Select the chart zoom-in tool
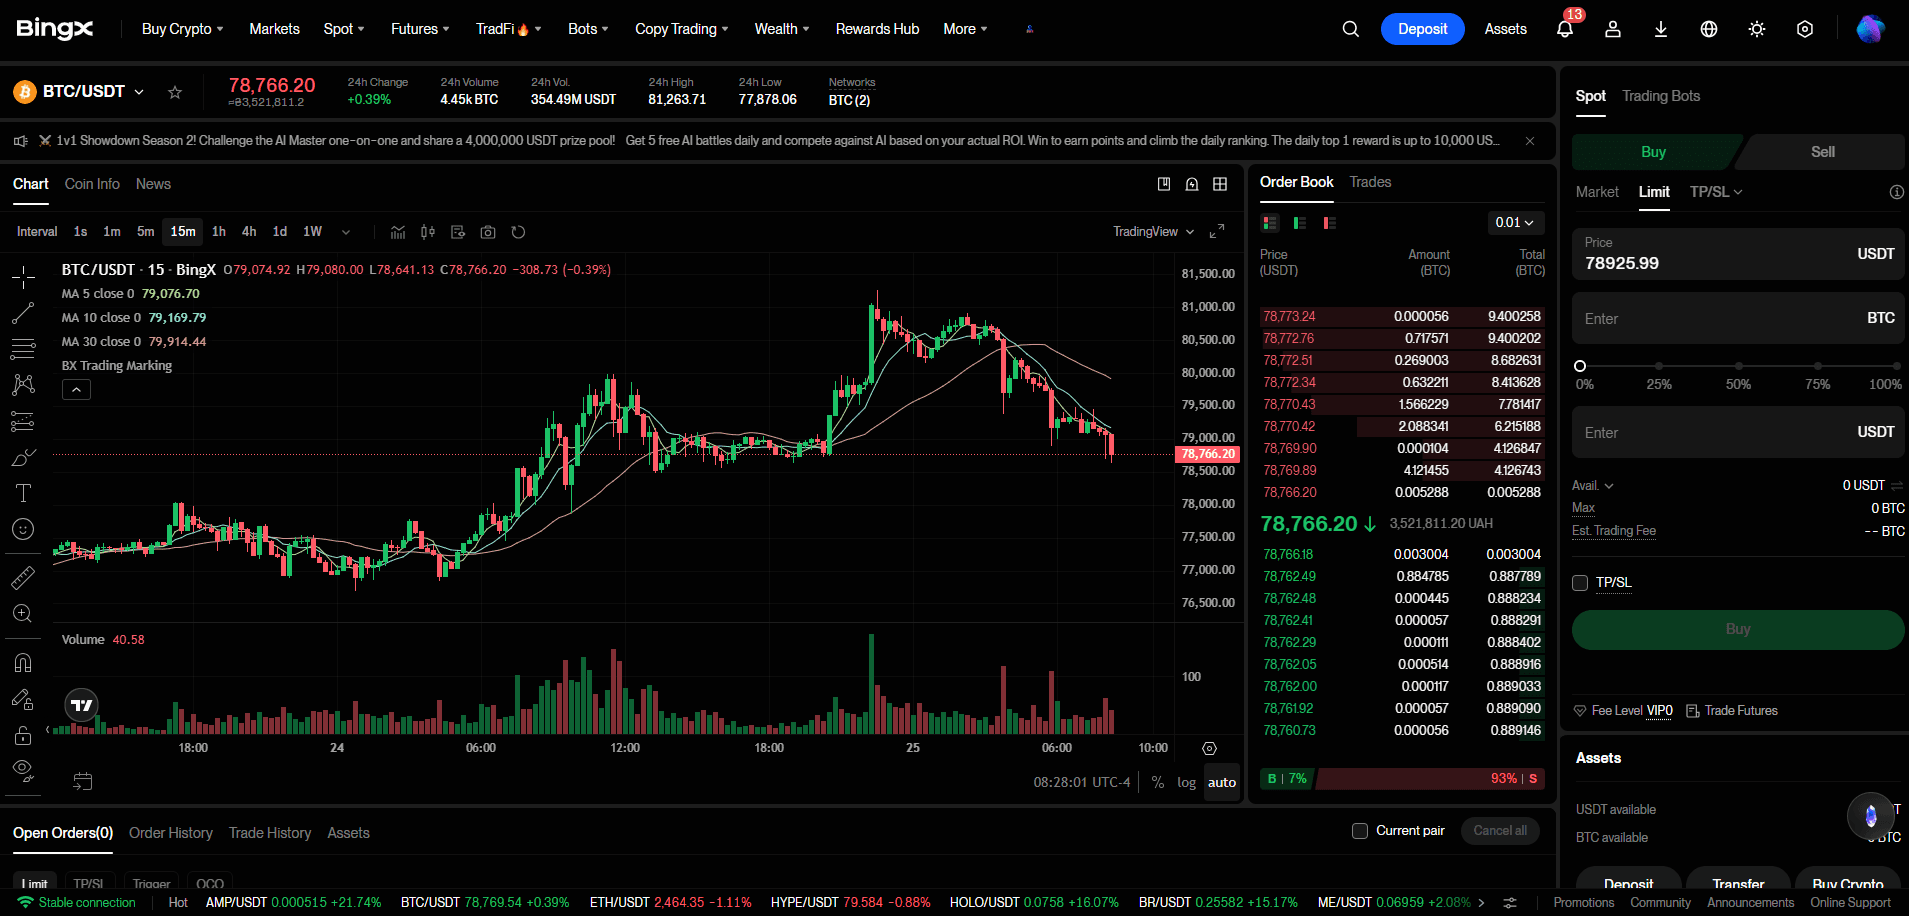The image size is (1909, 916). [23, 613]
